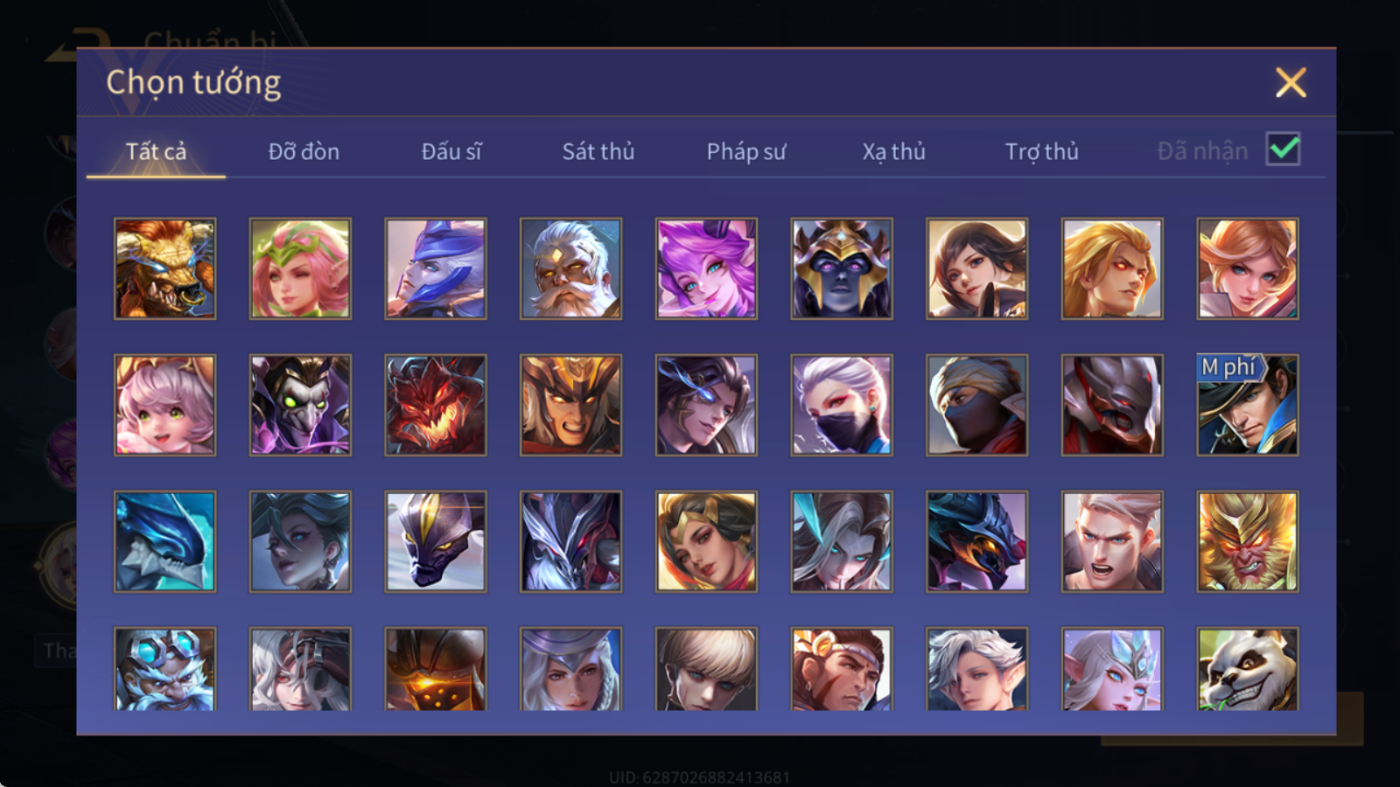
Task: Close the Chọn tướng dialog
Action: click(x=1291, y=82)
